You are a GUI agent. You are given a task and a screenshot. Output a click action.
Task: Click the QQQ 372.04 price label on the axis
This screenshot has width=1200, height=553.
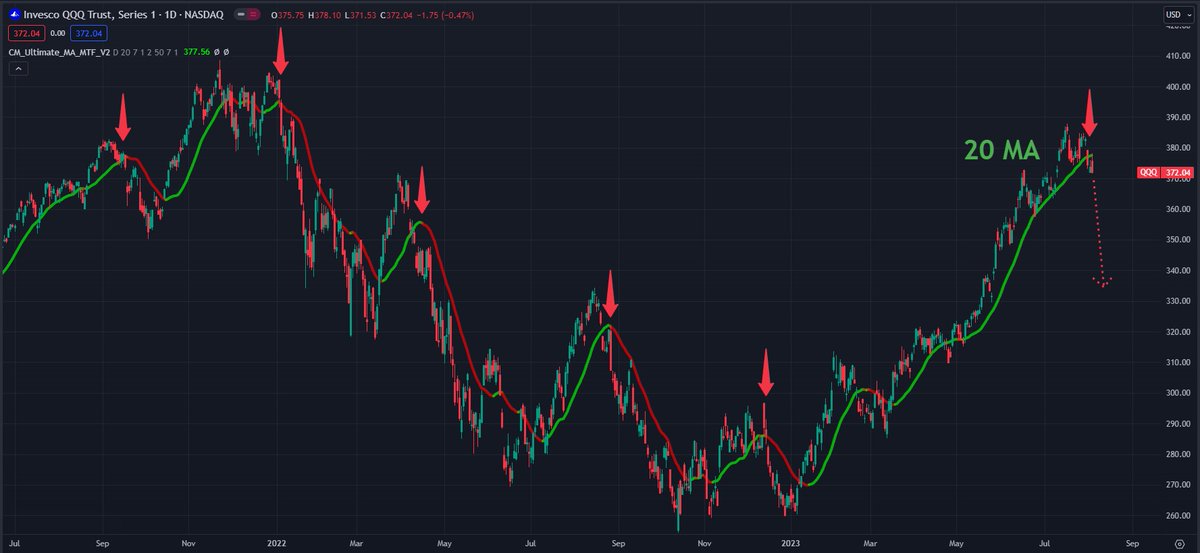click(1165, 173)
